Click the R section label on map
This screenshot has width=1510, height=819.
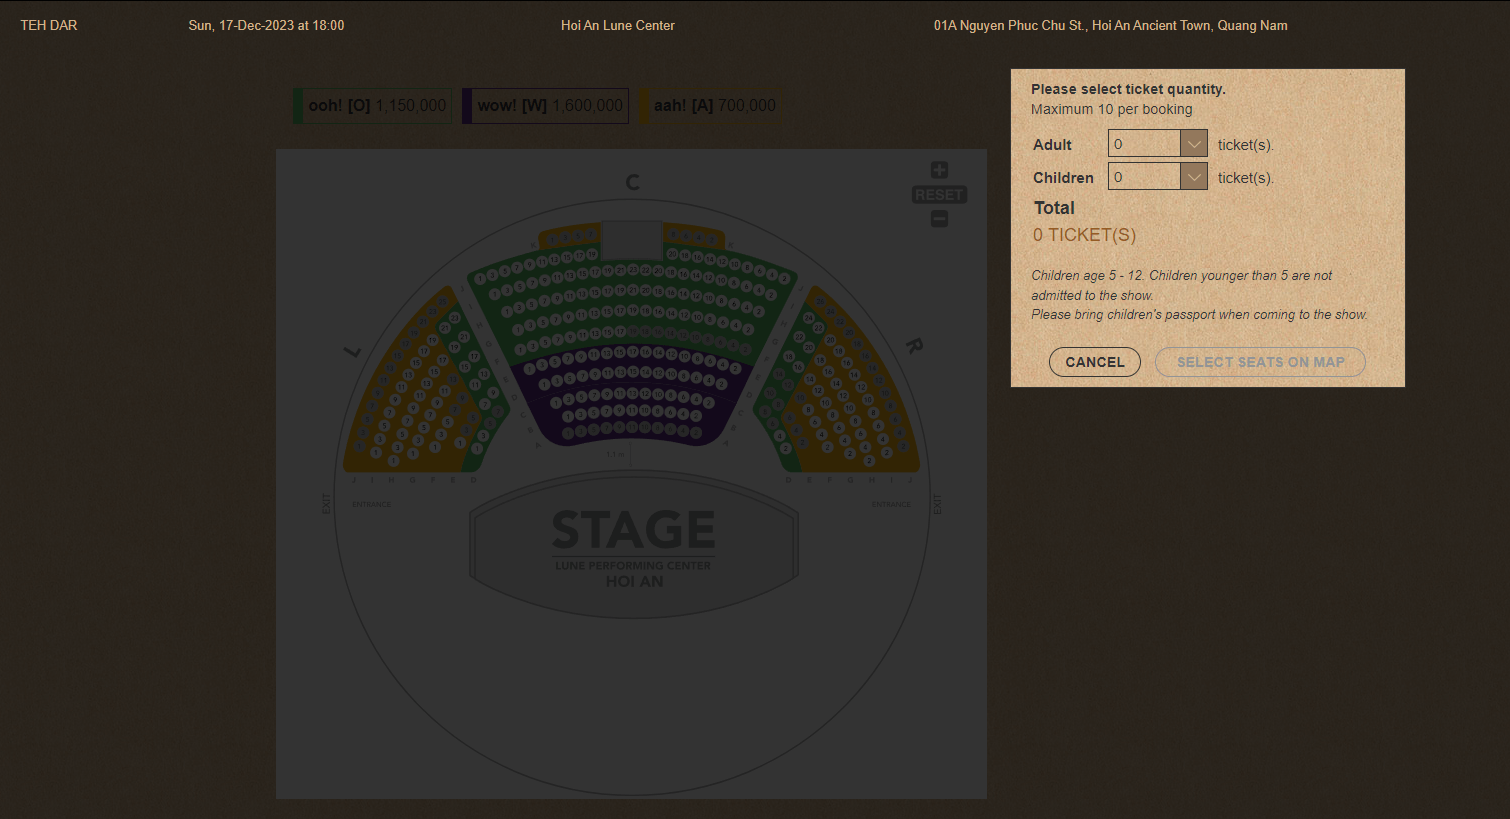pos(915,346)
